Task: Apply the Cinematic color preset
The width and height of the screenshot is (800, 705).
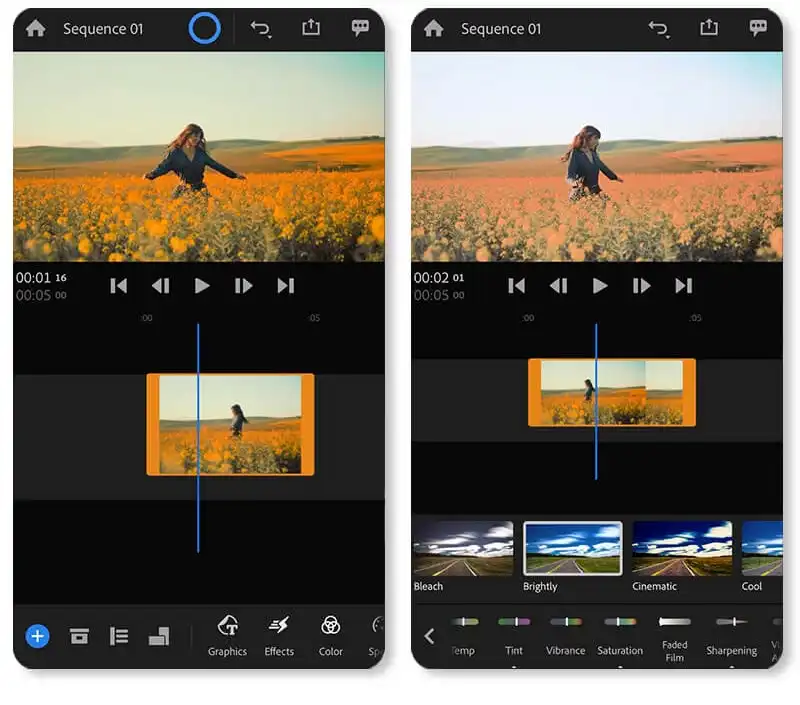Action: [x=682, y=556]
